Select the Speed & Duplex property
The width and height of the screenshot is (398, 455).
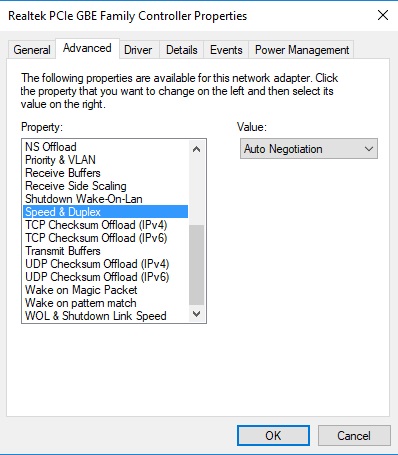point(105,212)
